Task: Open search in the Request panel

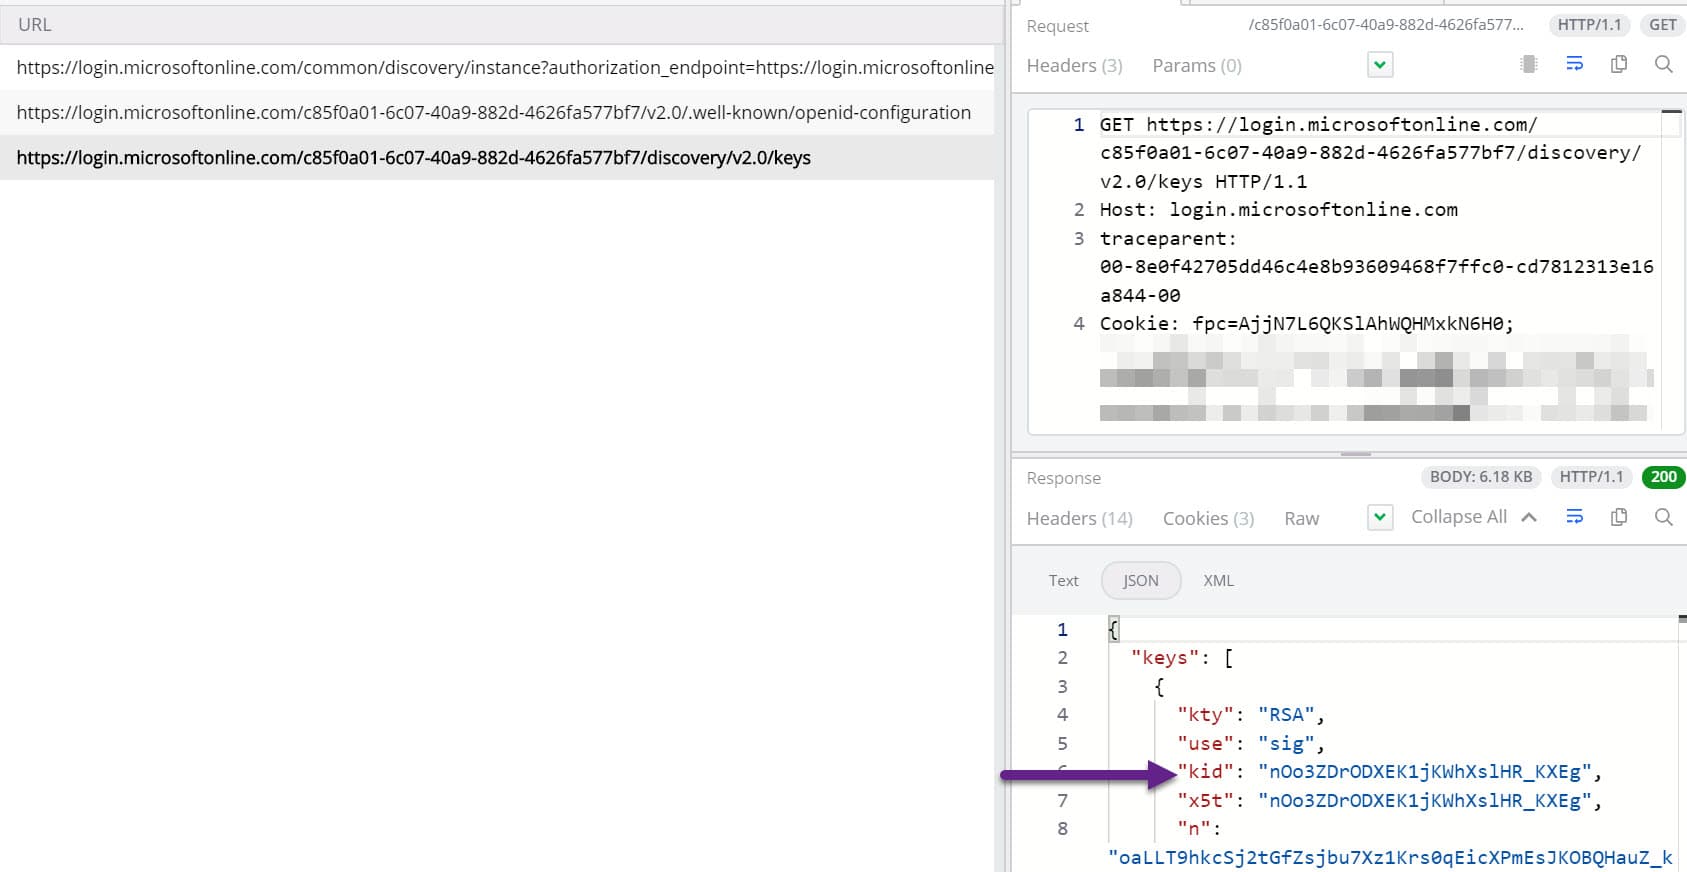Action: click(x=1664, y=65)
